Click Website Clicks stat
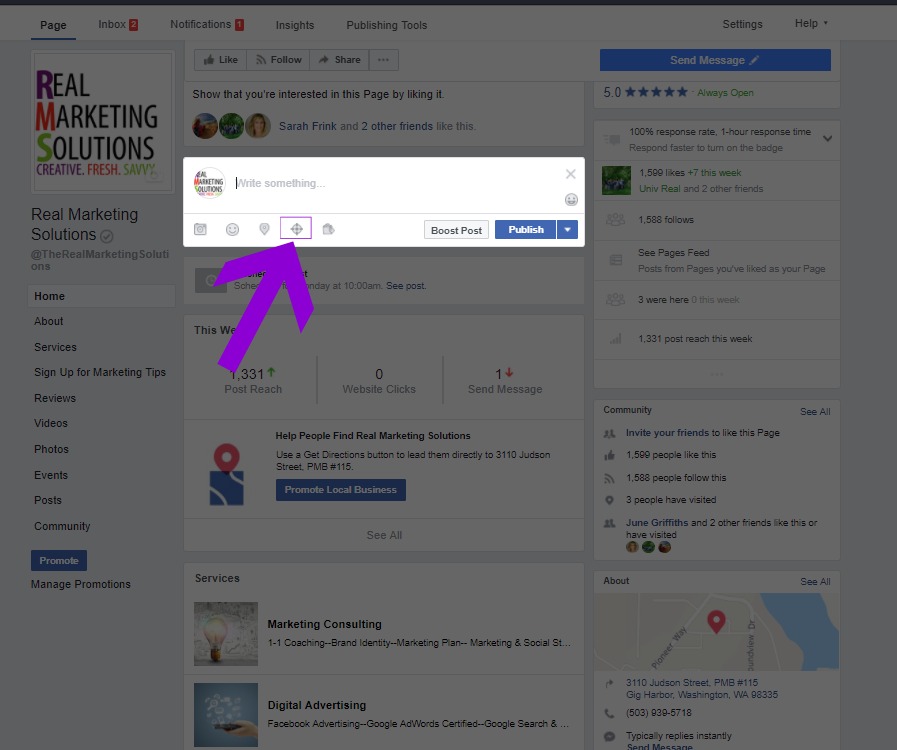Screen dimensions: 897x750 tap(379, 381)
